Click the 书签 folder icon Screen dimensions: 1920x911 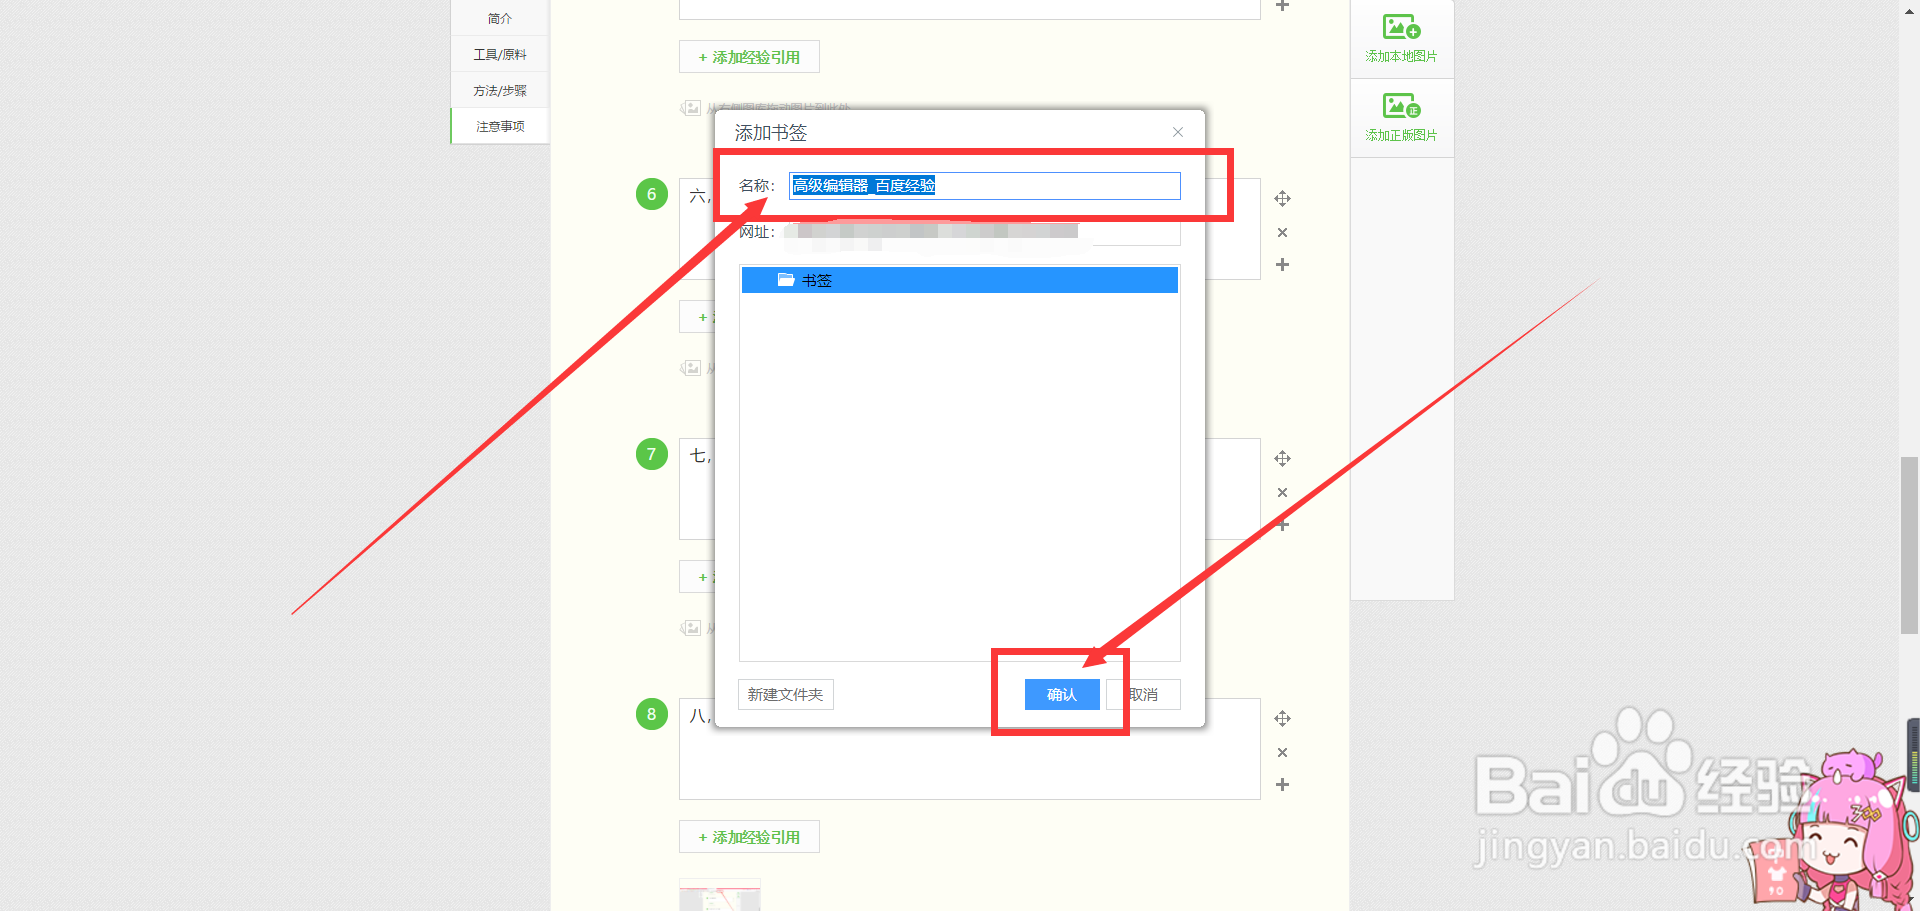[x=786, y=280]
